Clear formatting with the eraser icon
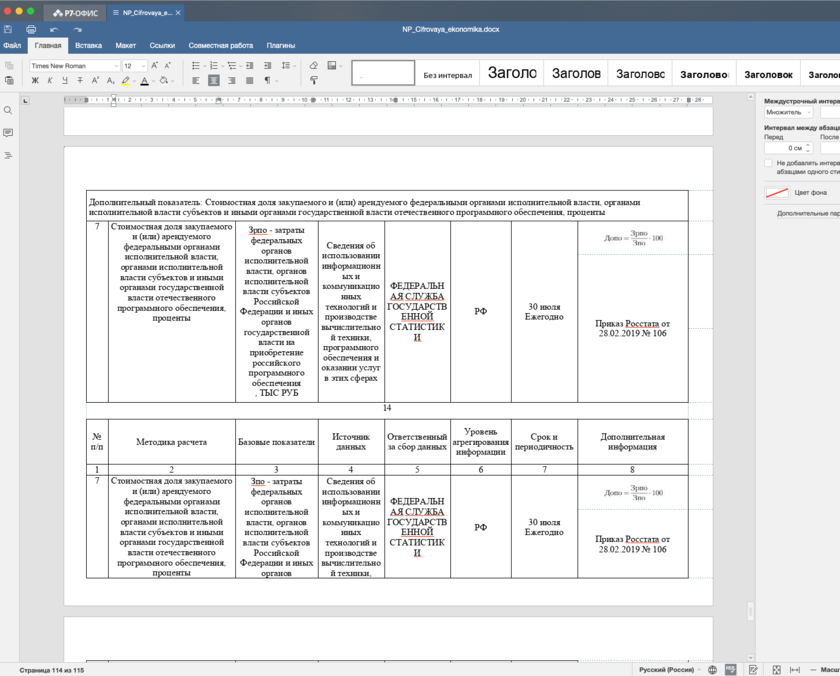Viewport: 840px width, 676px height. pos(313,66)
